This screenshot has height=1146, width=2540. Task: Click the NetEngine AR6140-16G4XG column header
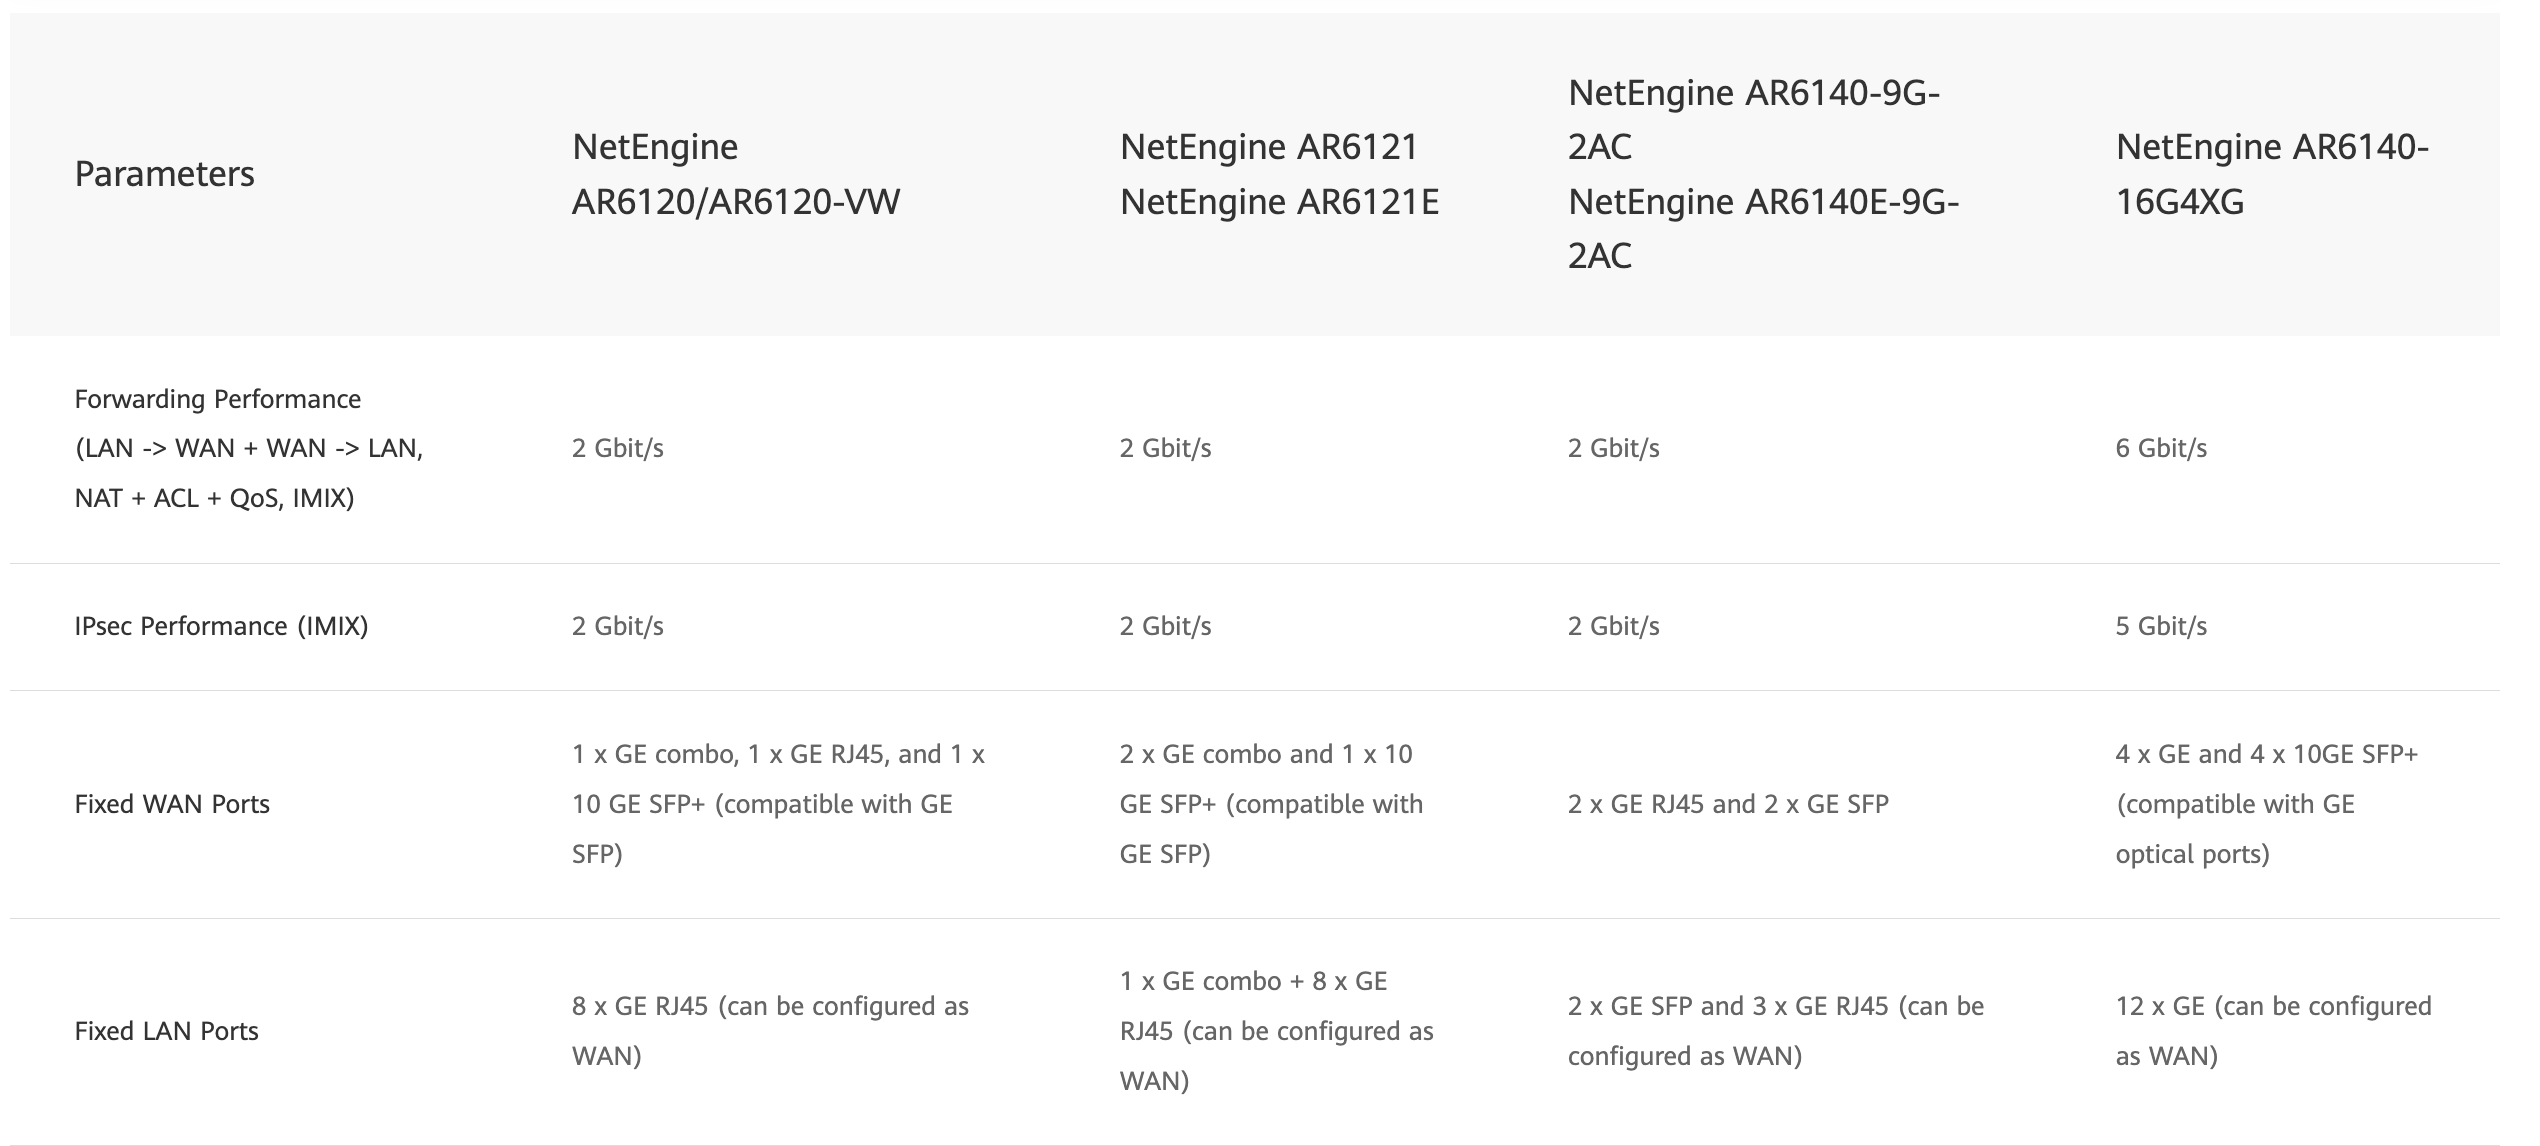pyautogui.click(x=2271, y=174)
